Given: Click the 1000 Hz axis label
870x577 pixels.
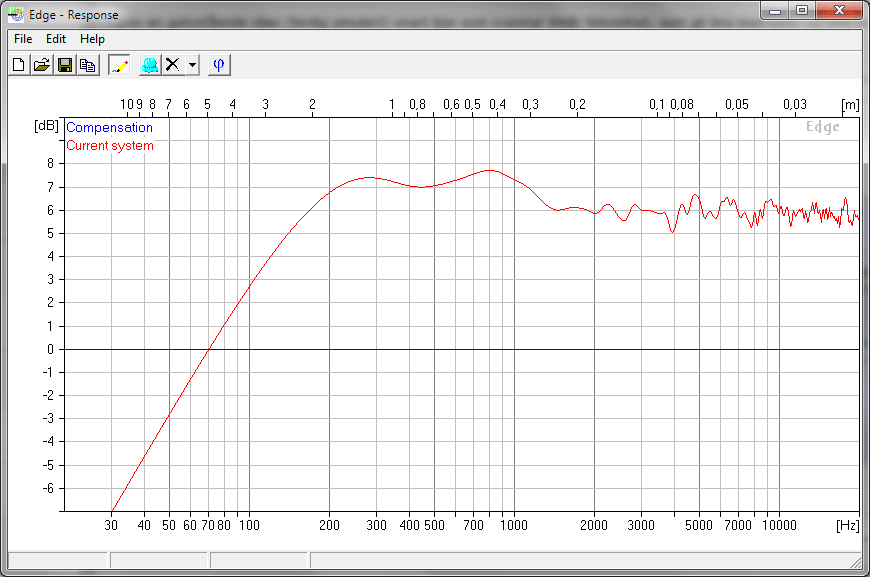Looking at the screenshot, I should [514, 525].
